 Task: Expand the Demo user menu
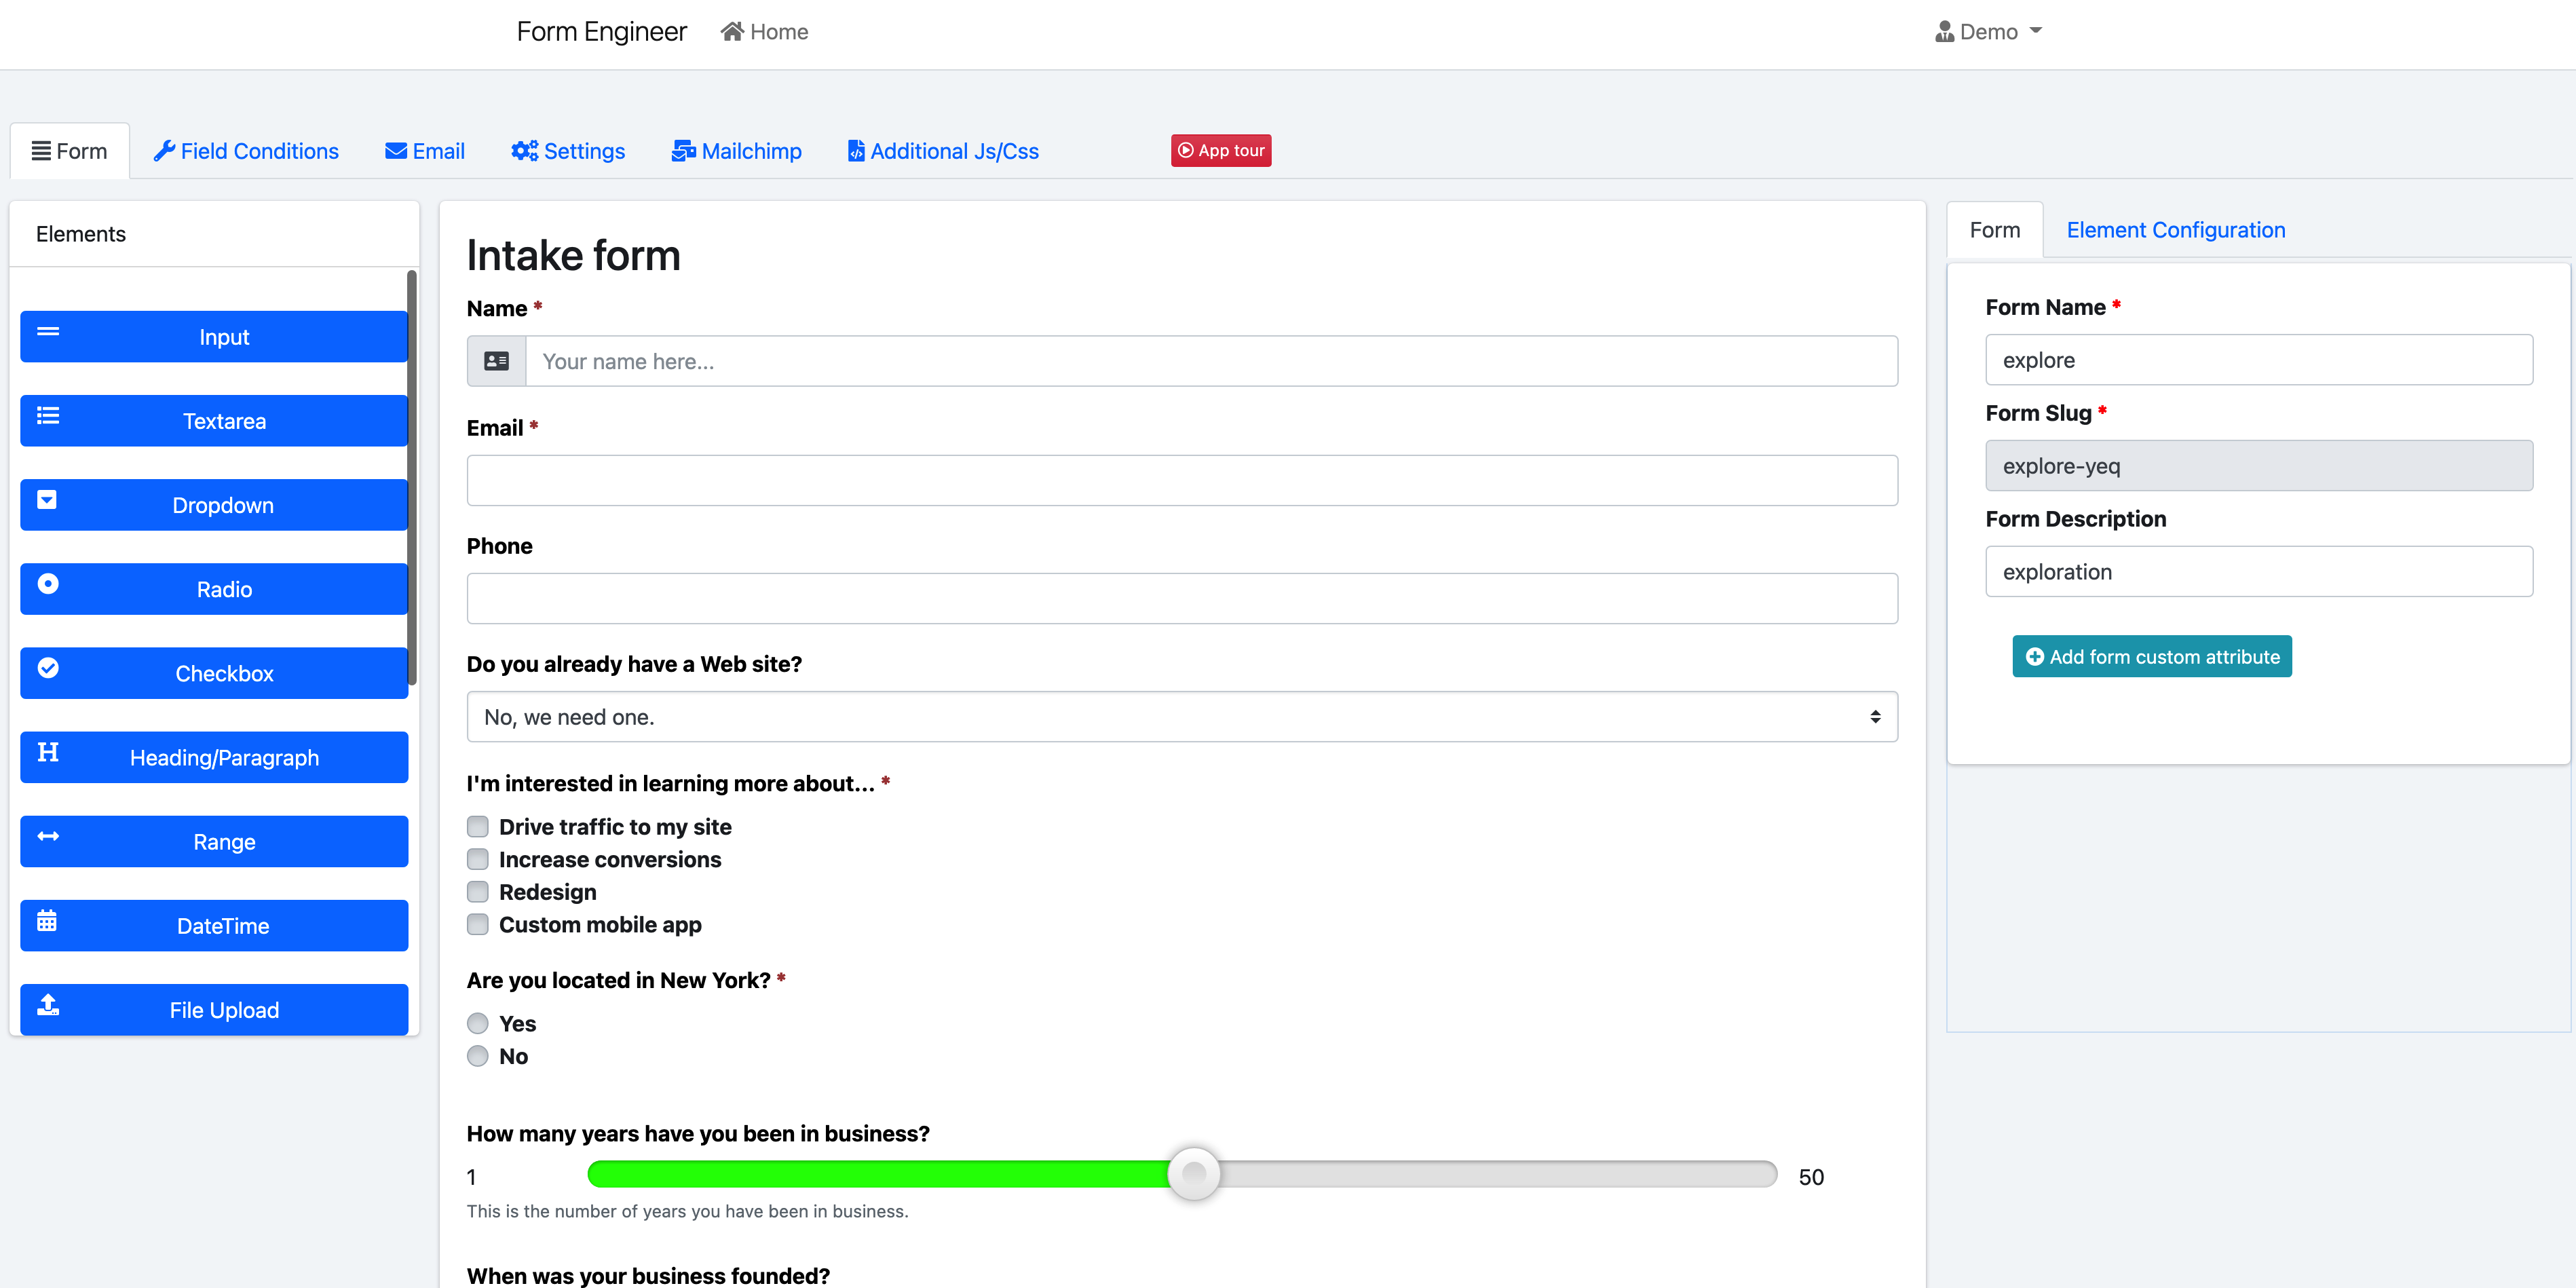(x=1987, y=32)
